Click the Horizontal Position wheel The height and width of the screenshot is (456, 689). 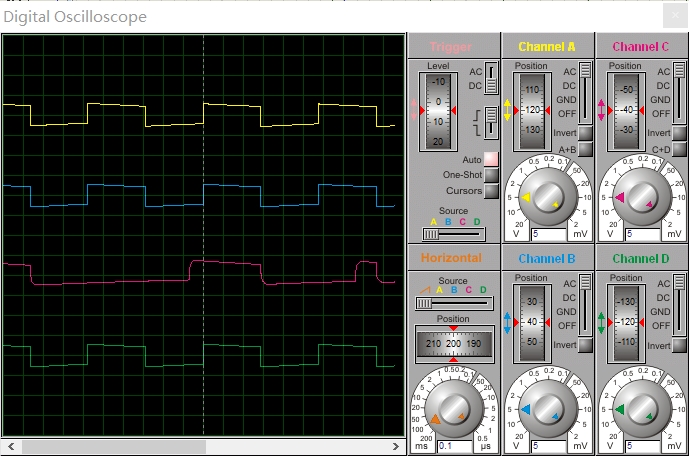(454, 344)
